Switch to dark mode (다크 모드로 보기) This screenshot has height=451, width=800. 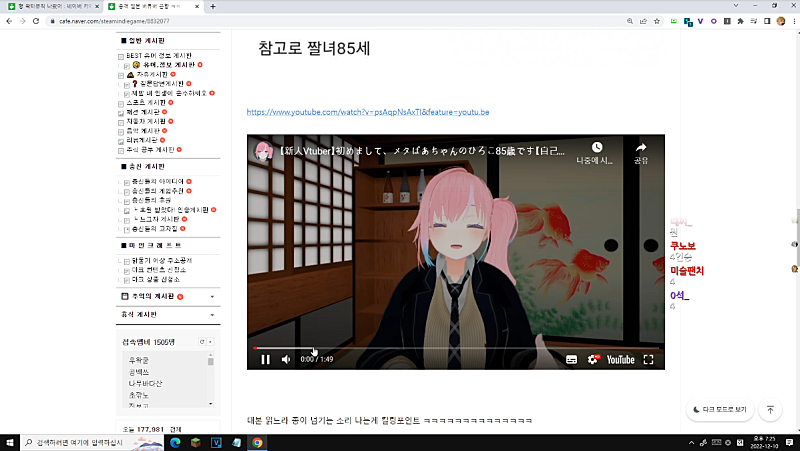(719, 409)
